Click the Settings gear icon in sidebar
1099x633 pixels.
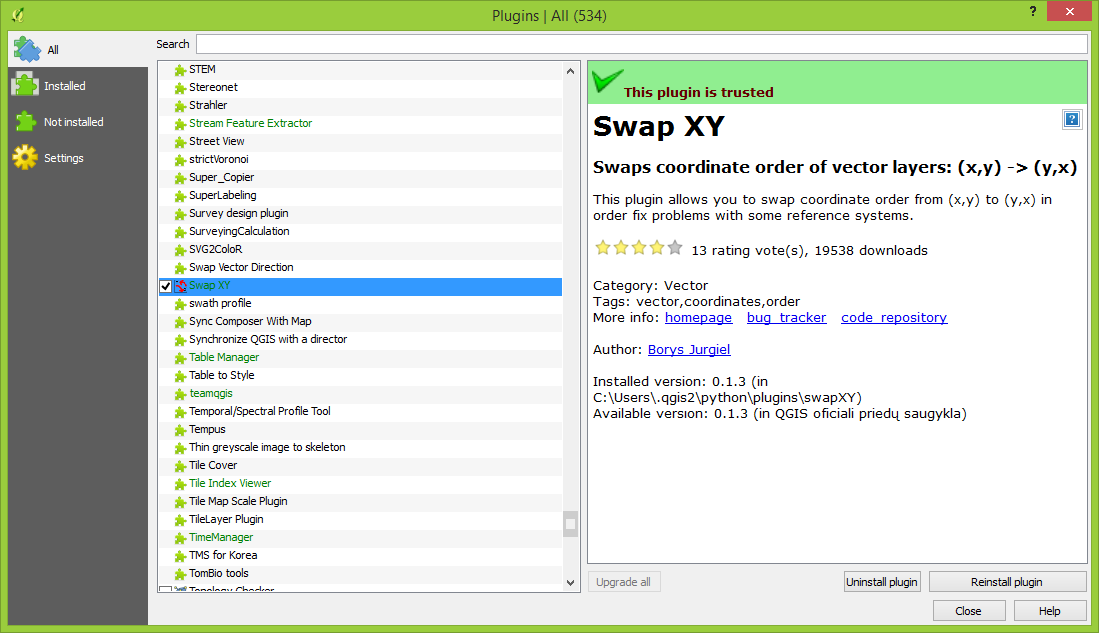pos(25,158)
